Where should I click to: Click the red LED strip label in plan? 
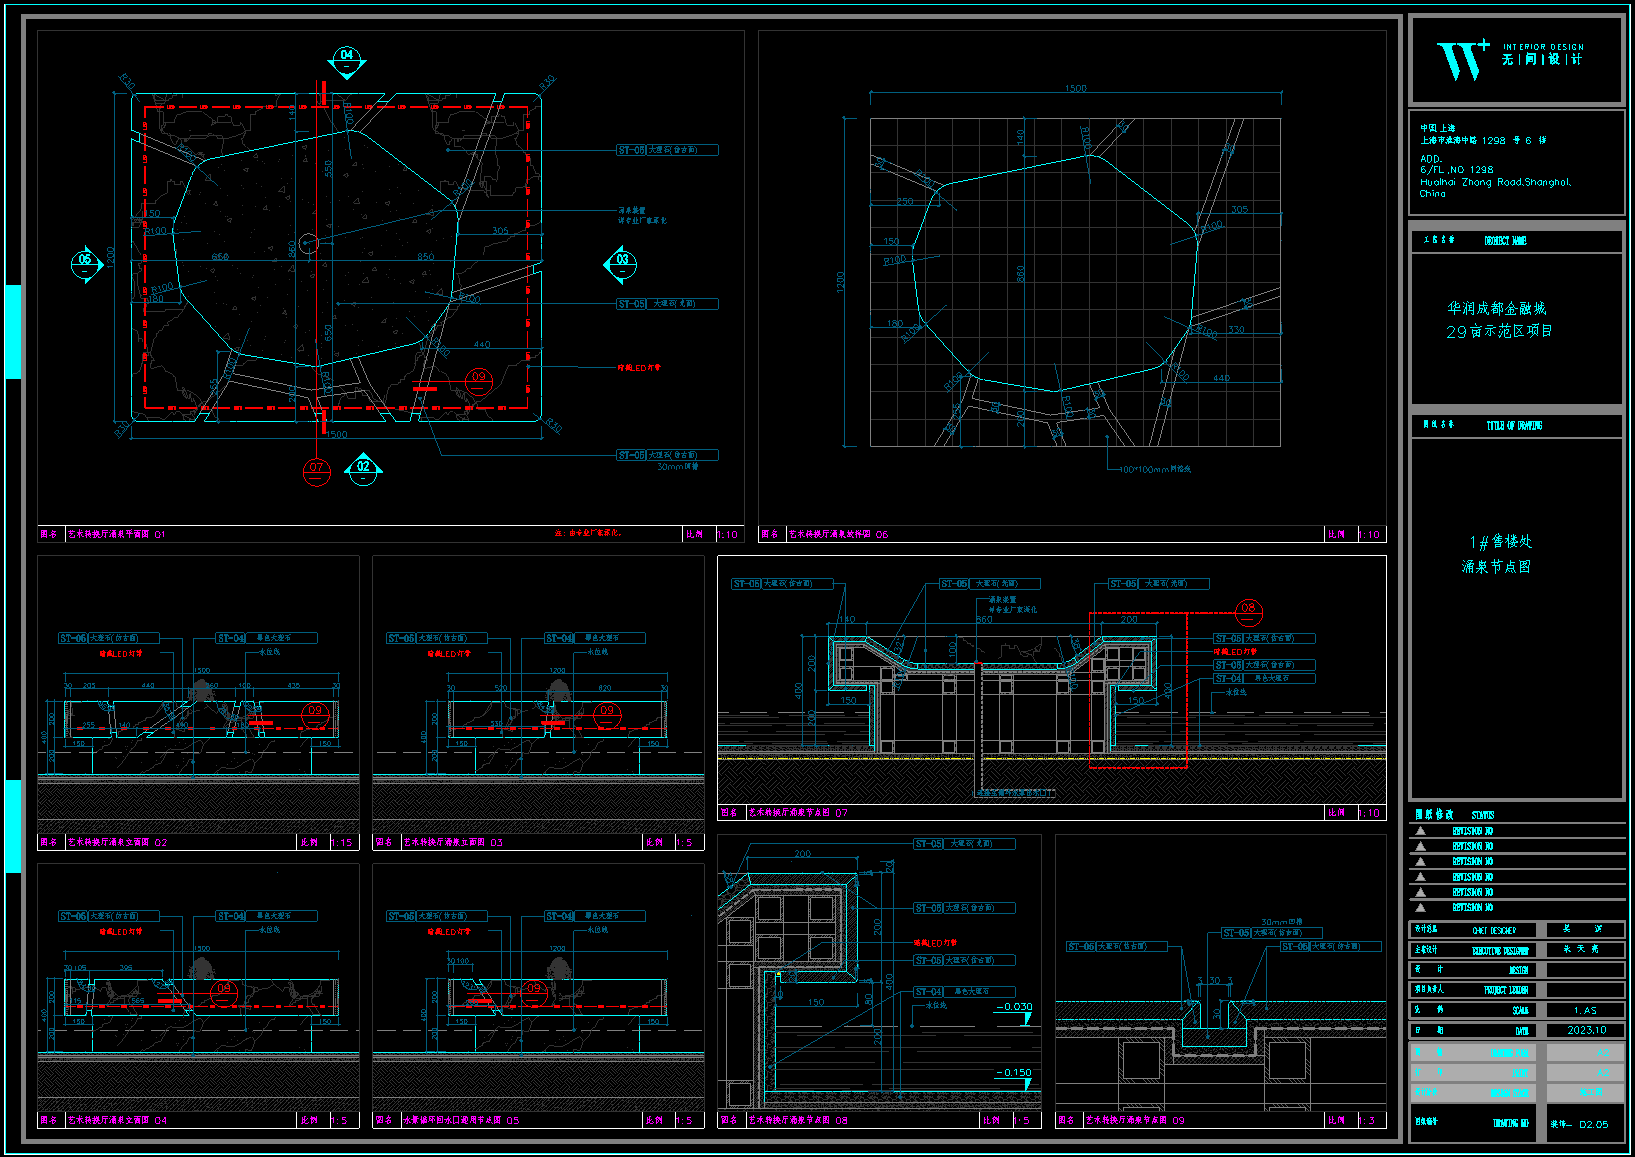639,368
